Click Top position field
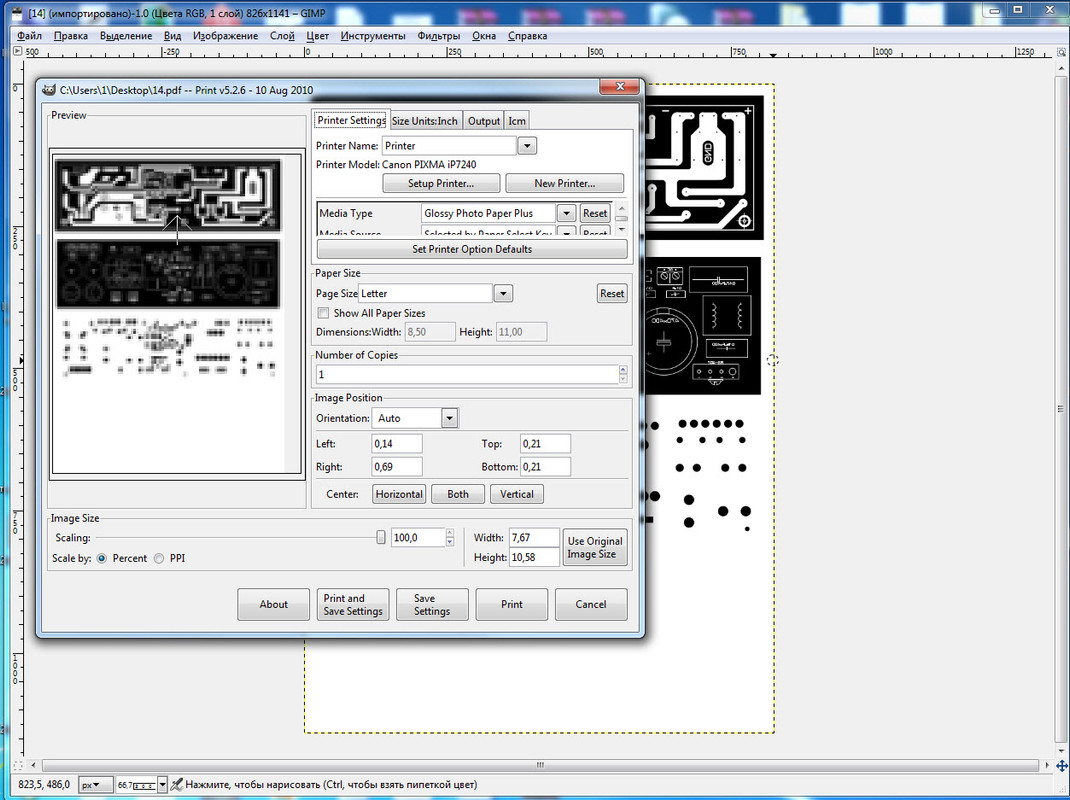 tap(545, 444)
